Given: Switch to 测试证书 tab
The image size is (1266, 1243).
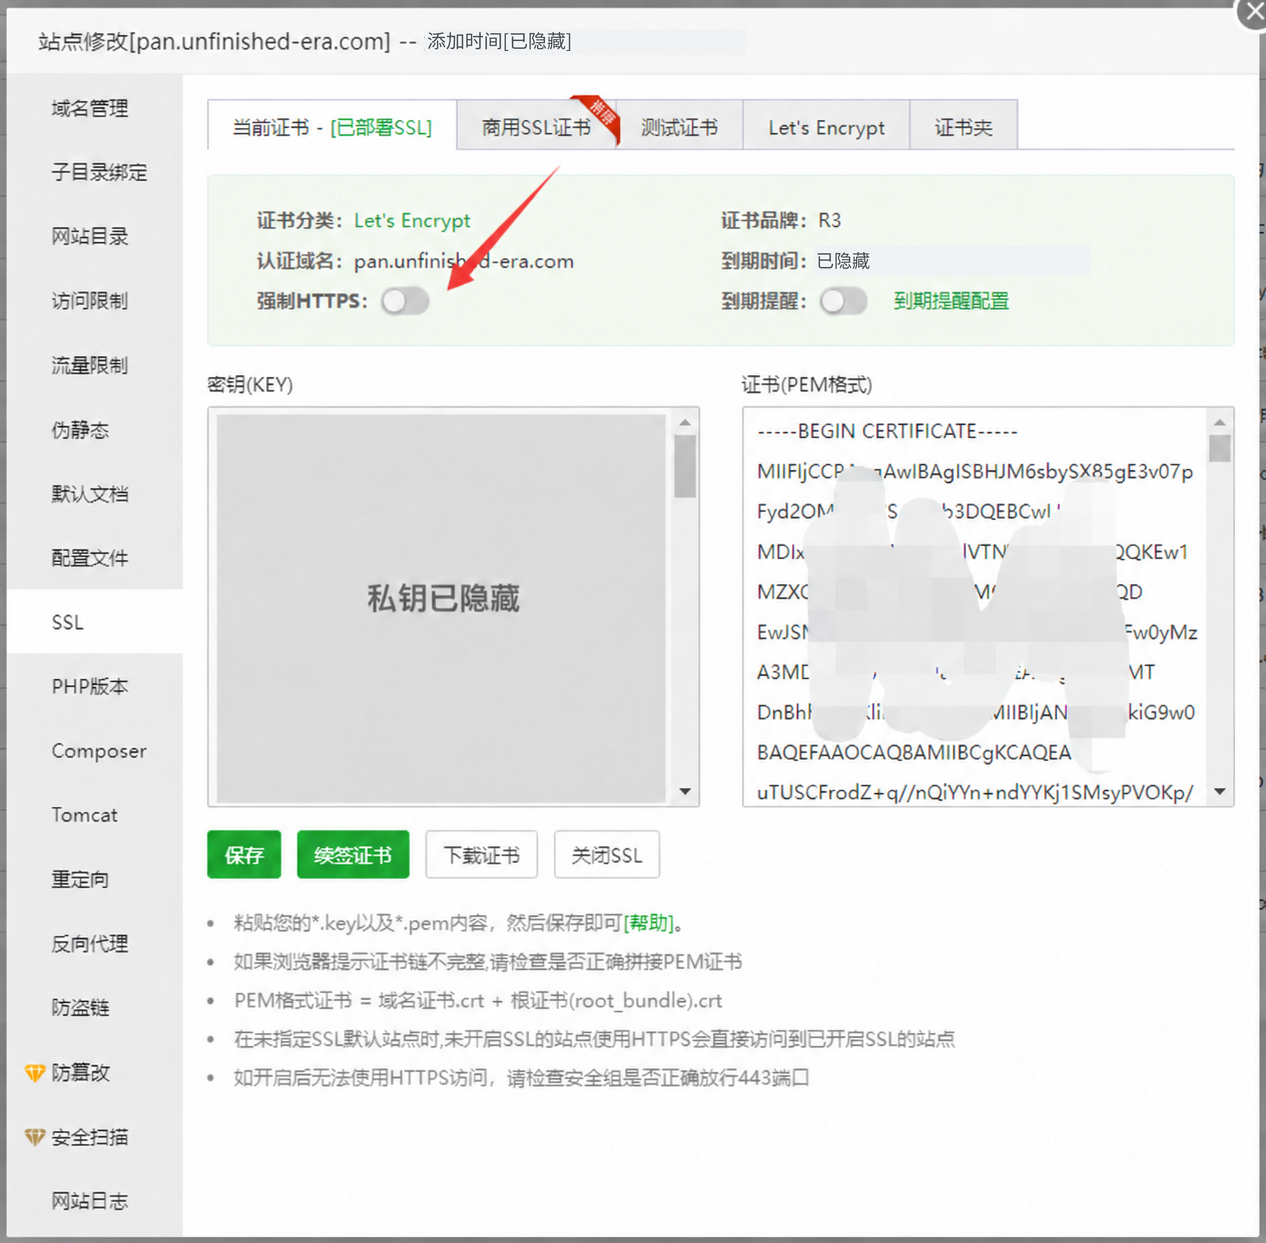Looking at the screenshot, I should 680,127.
